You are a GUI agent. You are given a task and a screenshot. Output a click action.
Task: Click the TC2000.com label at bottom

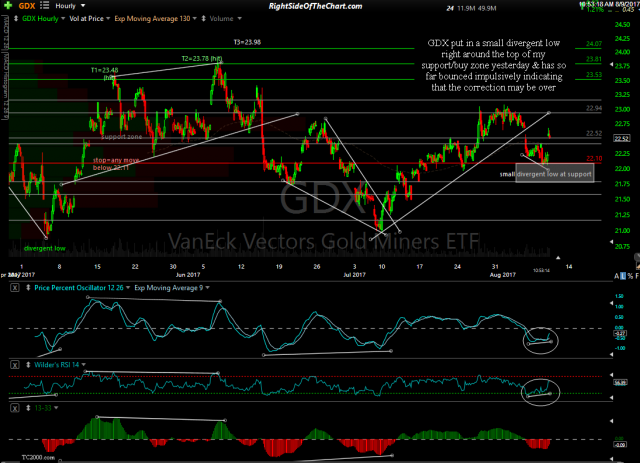38,457
